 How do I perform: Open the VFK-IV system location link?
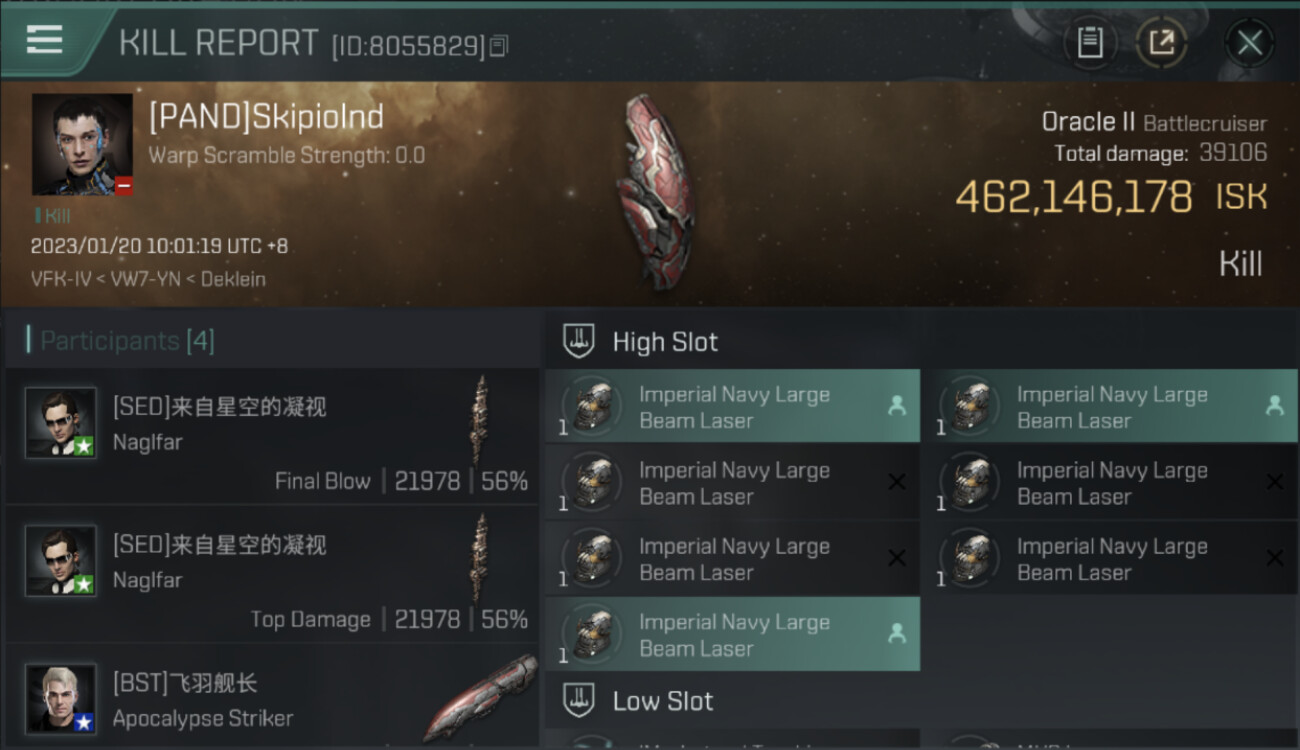click(61, 279)
